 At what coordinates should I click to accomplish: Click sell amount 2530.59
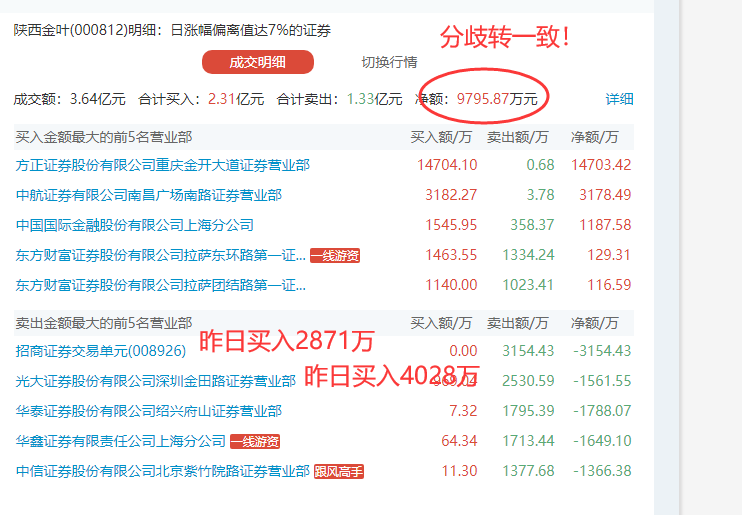pyautogui.click(x=528, y=381)
